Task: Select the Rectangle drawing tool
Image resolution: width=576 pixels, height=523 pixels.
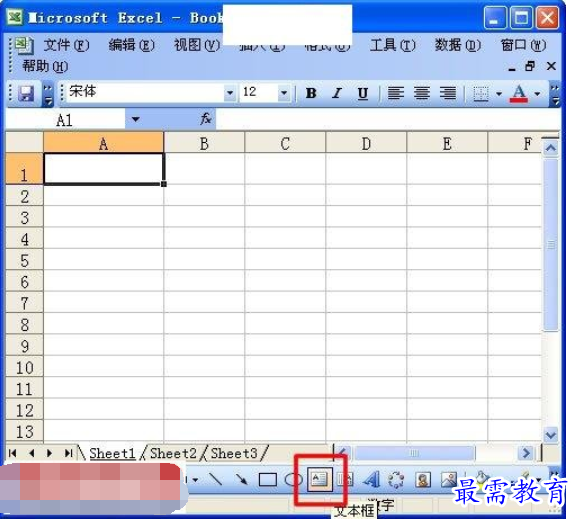Action: (268, 479)
